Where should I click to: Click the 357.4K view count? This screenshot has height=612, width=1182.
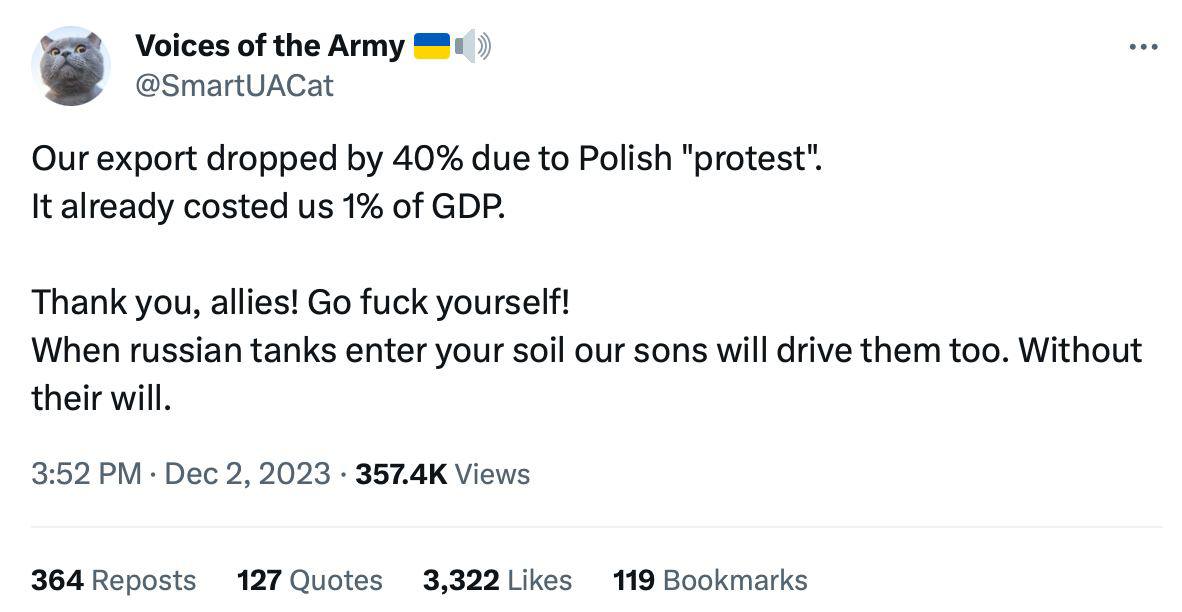click(401, 474)
